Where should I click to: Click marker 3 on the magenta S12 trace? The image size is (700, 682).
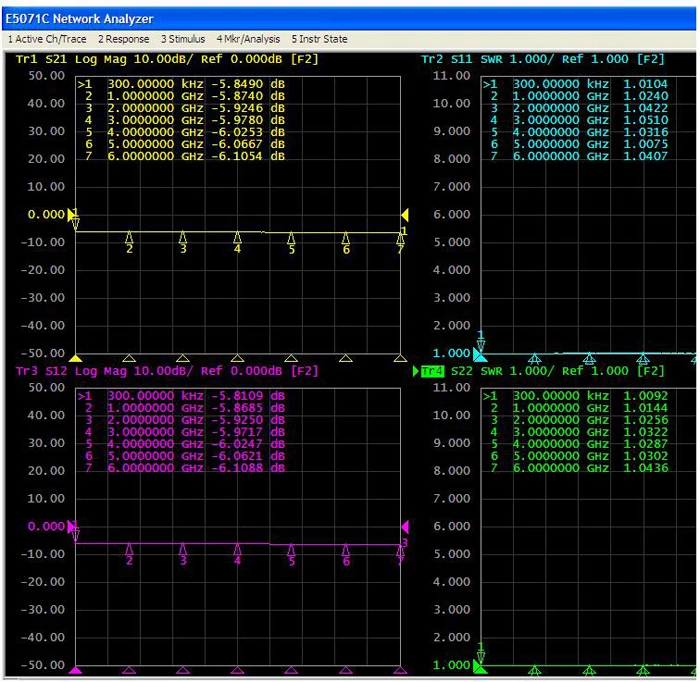[x=183, y=550]
